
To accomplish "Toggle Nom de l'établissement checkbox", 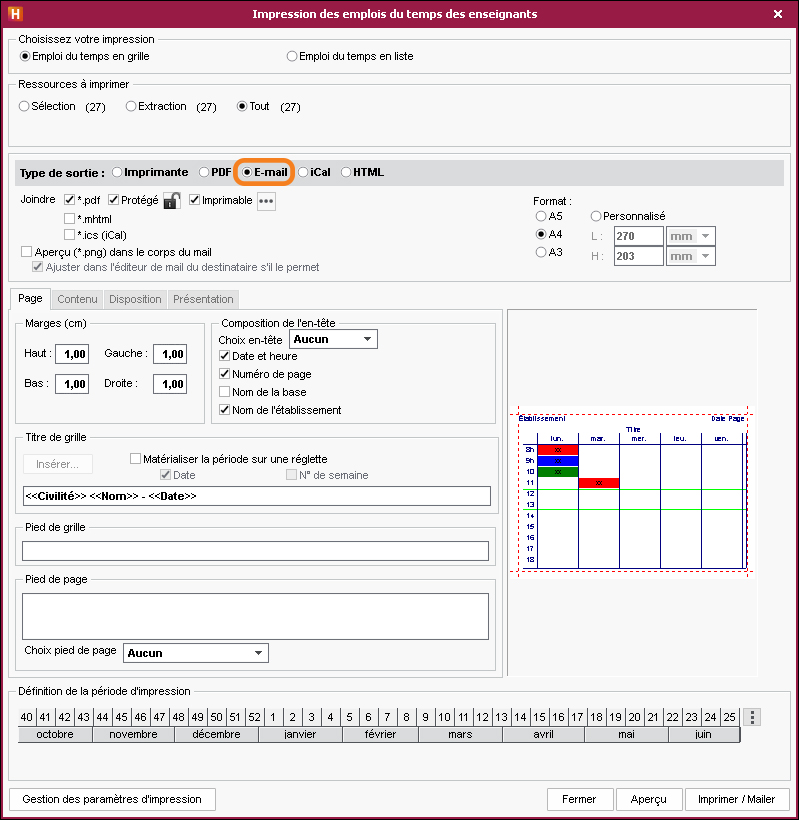I will coord(224,409).
